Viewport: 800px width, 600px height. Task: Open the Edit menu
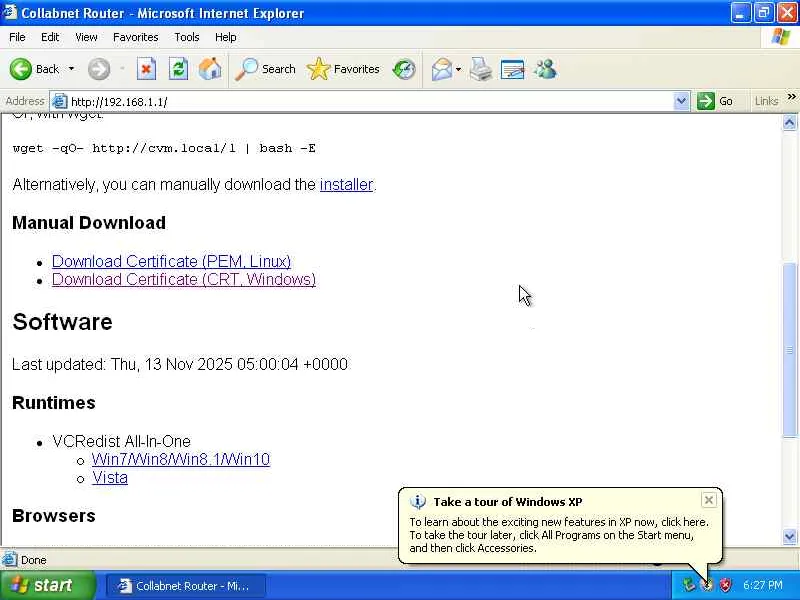coord(49,37)
